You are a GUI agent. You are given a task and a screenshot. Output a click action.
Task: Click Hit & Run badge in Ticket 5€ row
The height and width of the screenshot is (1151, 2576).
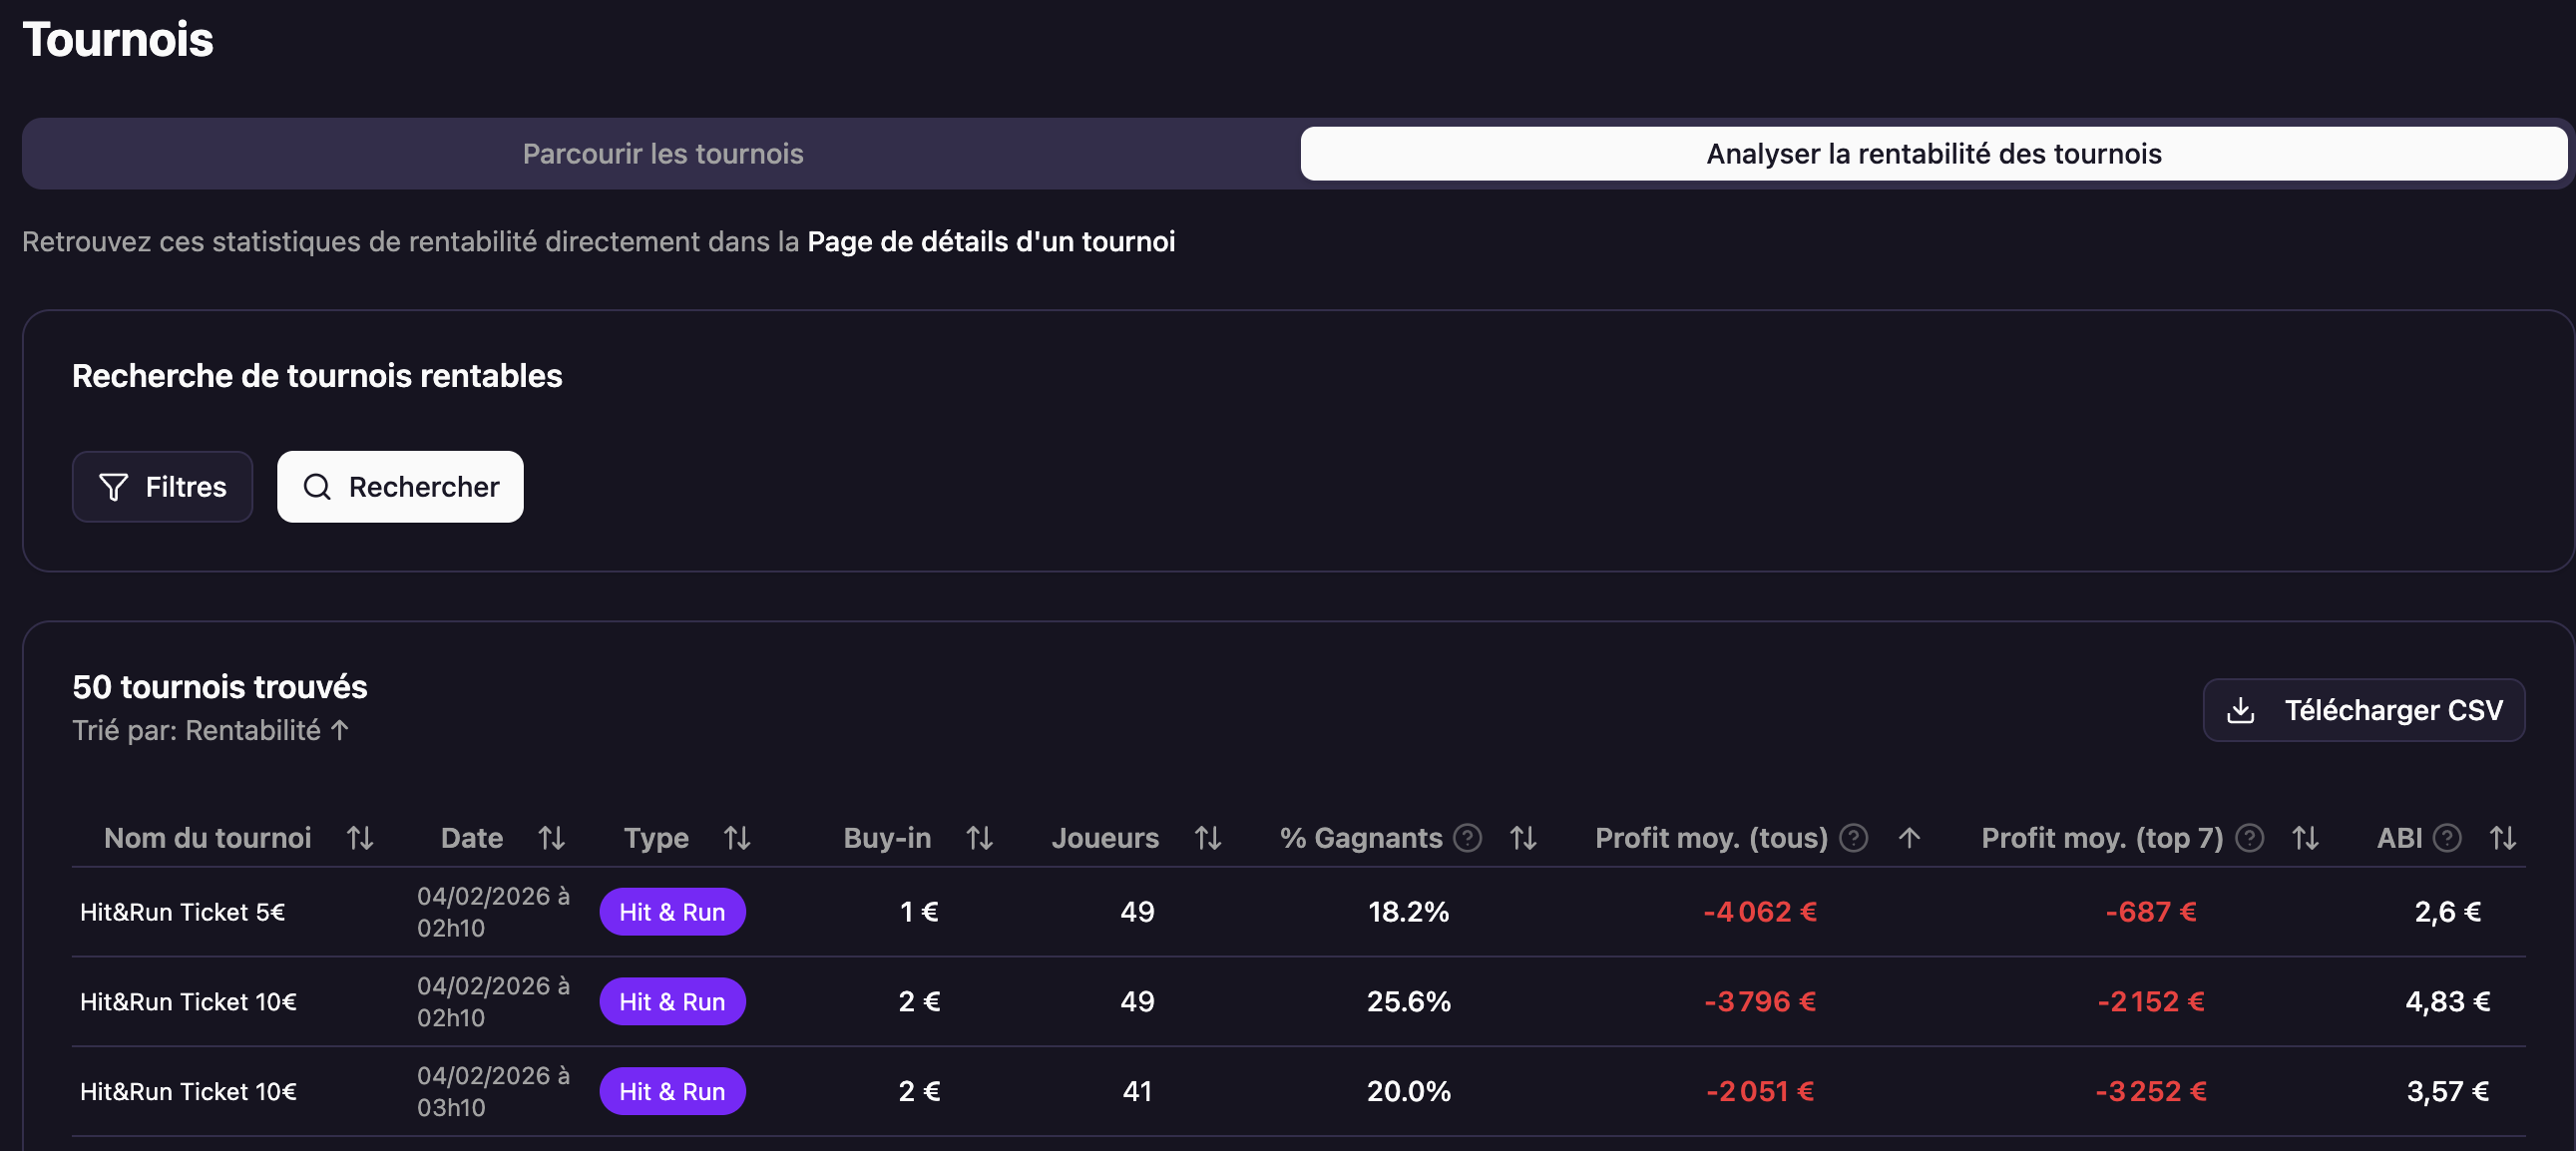[672, 911]
